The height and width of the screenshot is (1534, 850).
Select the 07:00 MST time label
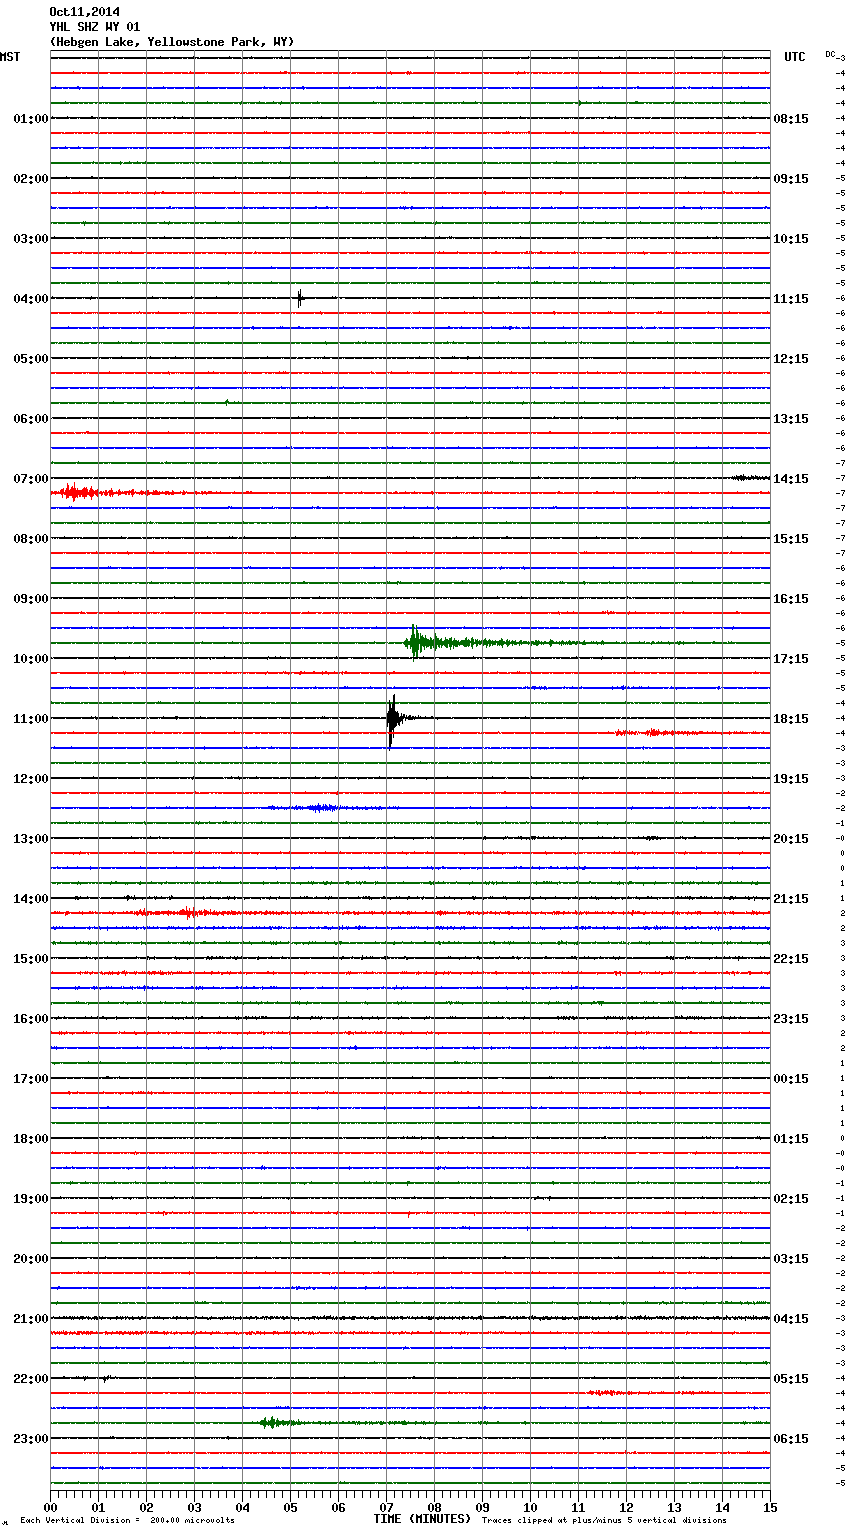coord(31,479)
